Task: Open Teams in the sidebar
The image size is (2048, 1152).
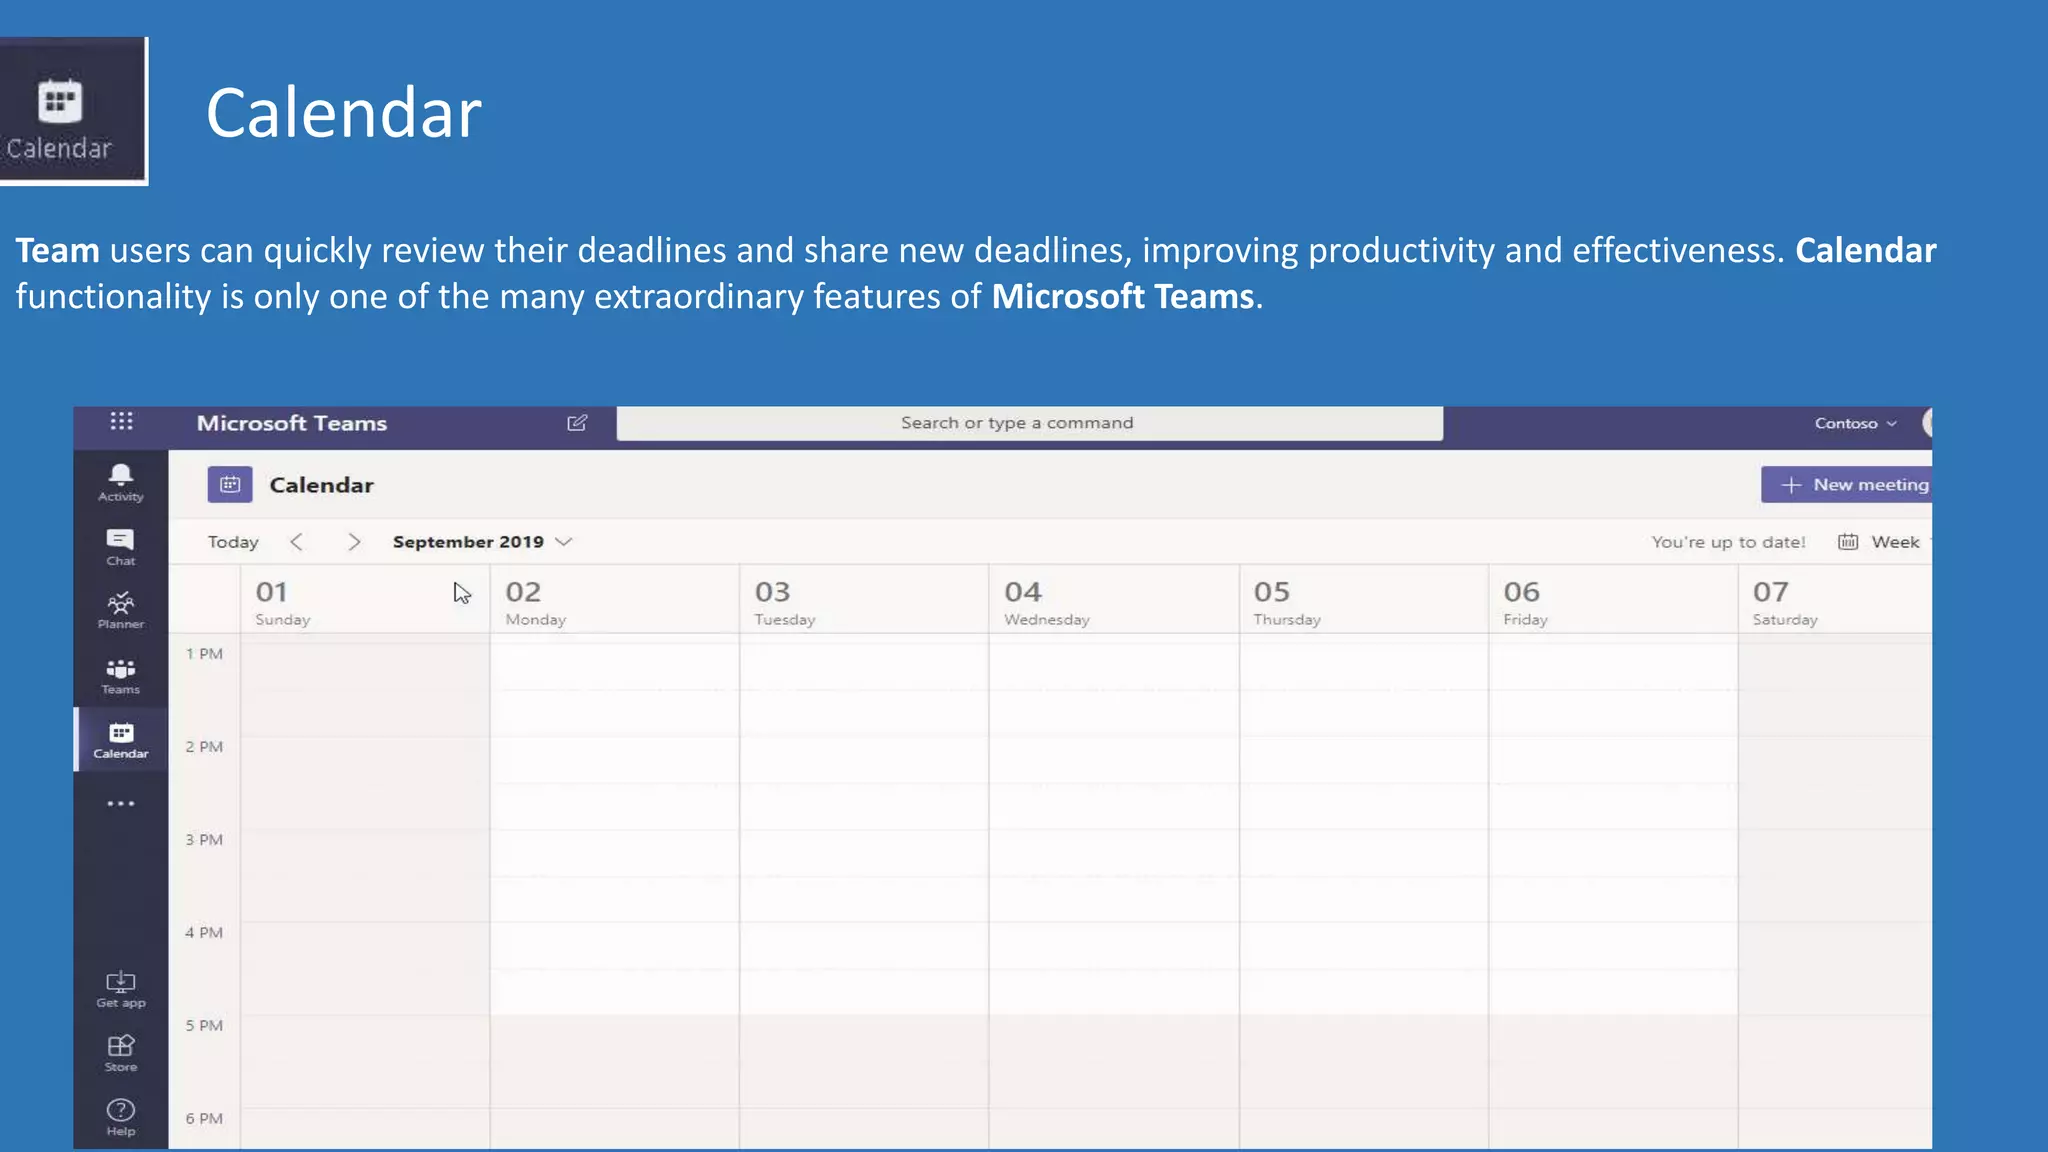Action: click(121, 677)
